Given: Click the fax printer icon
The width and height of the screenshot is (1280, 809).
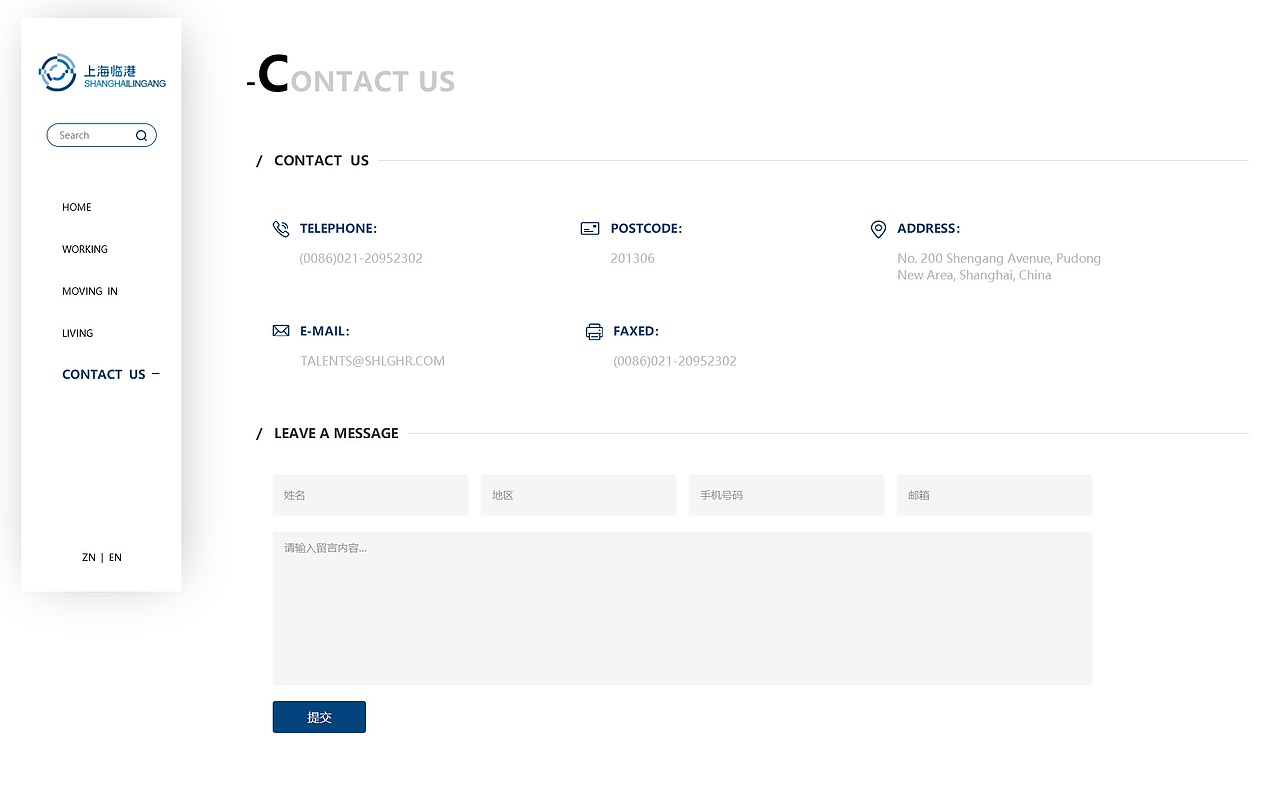Looking at the screenshot, I should [x=594, y=332].
